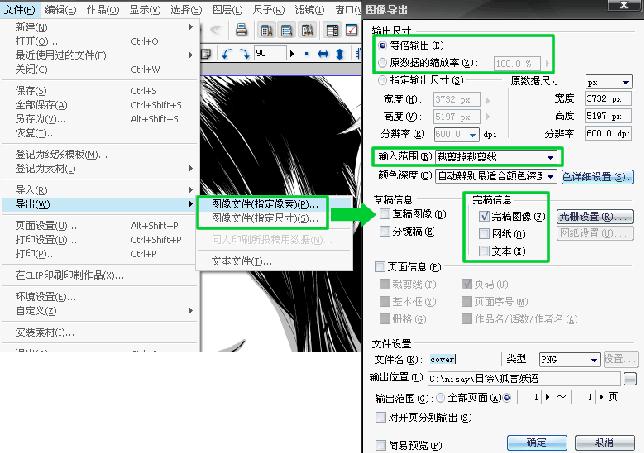Uncheck the 完稿图像 checkbox
Screen dimensions: 644x453
click(484, 216)
